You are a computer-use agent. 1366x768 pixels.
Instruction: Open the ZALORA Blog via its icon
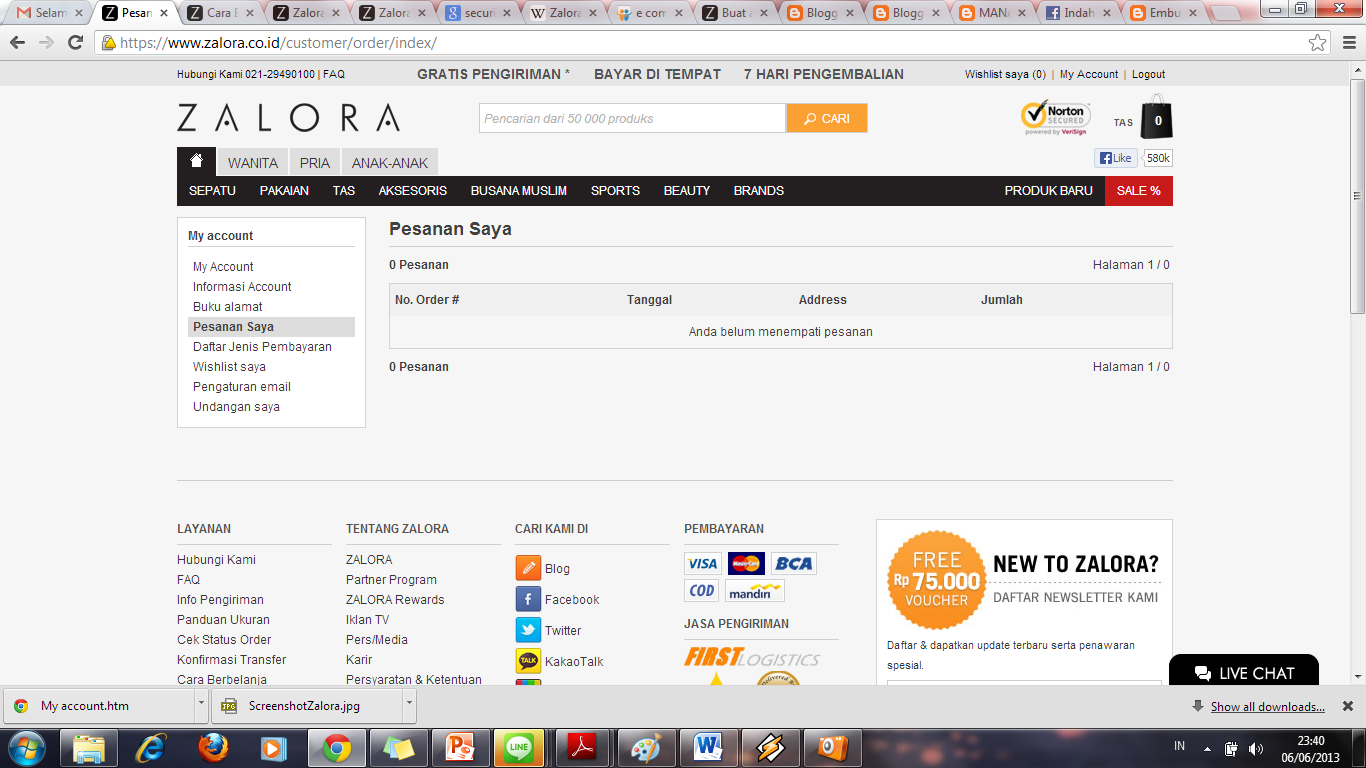[528, 567]
